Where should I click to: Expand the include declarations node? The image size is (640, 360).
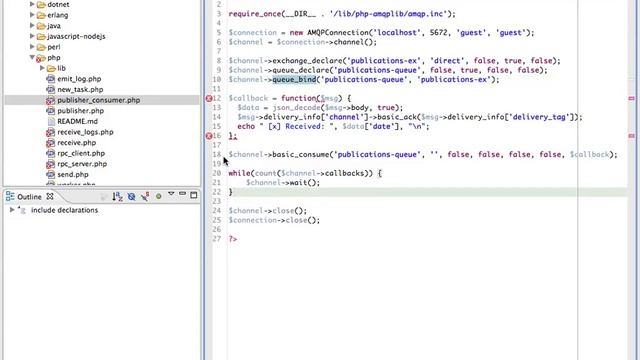pos(12,210)
